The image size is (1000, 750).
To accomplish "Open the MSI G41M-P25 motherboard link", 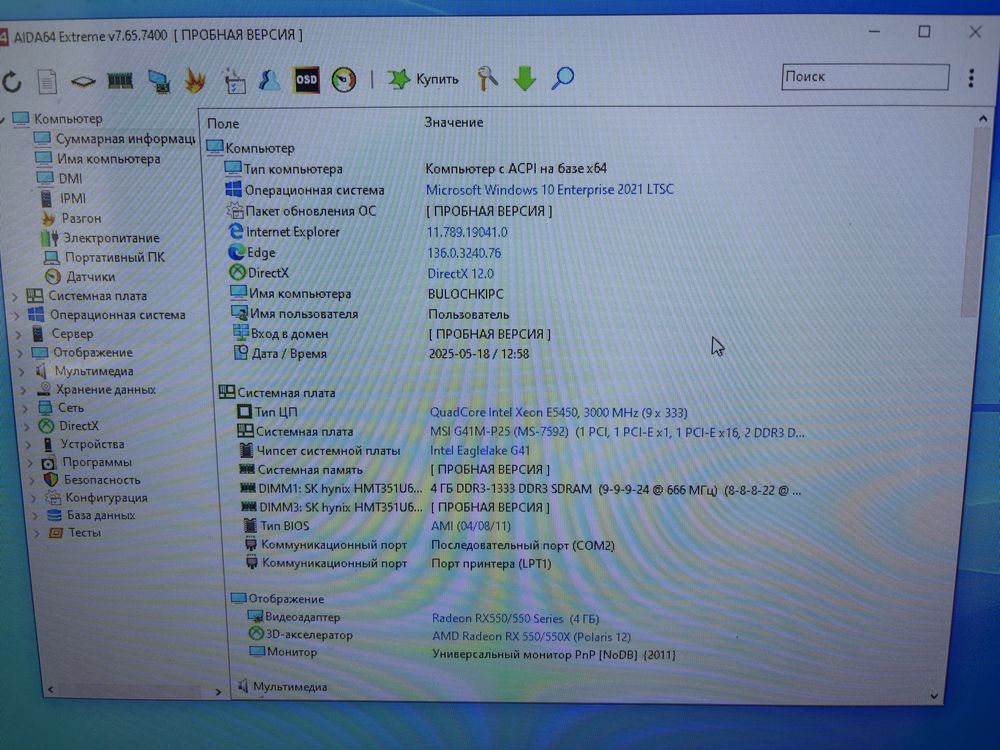I will [617, 432].
